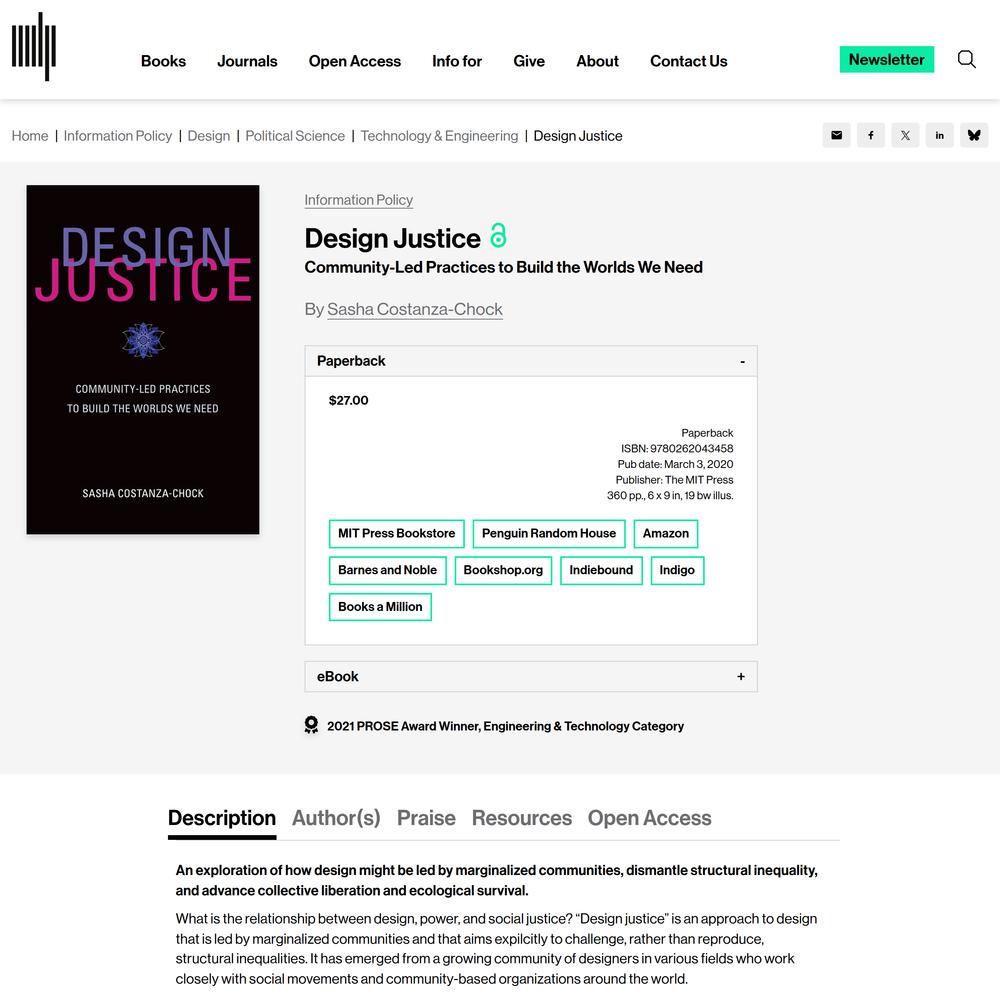
Task: Open the About menu
Action: point(597,61)
